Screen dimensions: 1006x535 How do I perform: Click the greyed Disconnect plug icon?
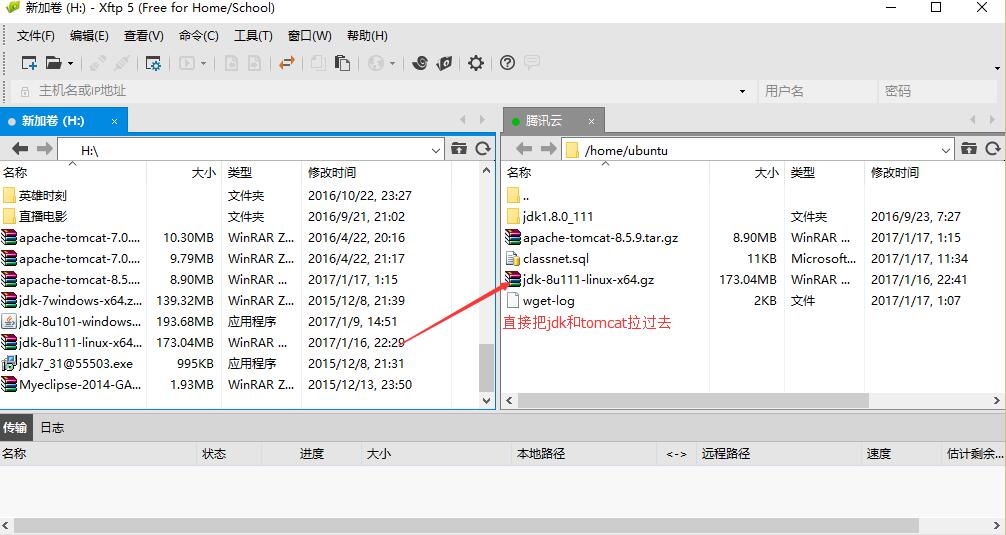click(122, 63)
